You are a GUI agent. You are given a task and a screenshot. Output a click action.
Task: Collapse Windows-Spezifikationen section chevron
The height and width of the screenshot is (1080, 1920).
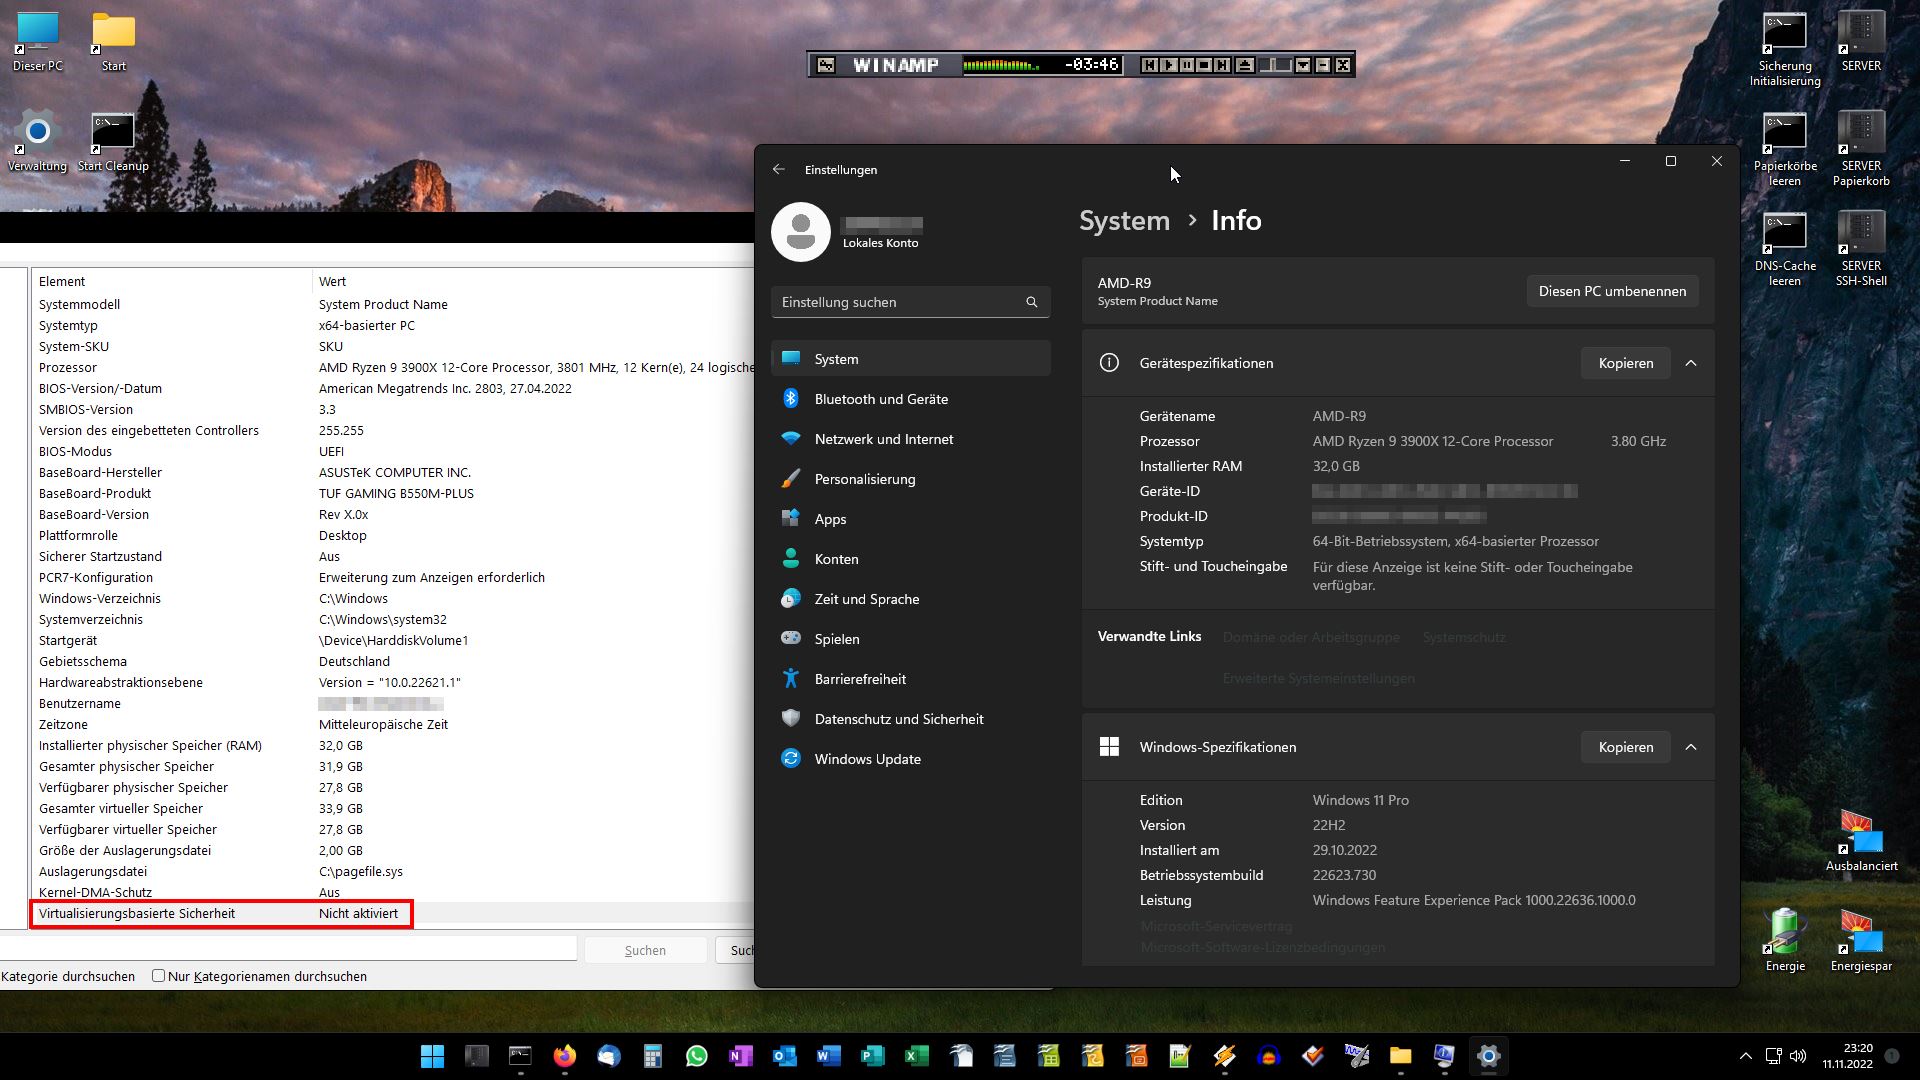[1691, 747]
